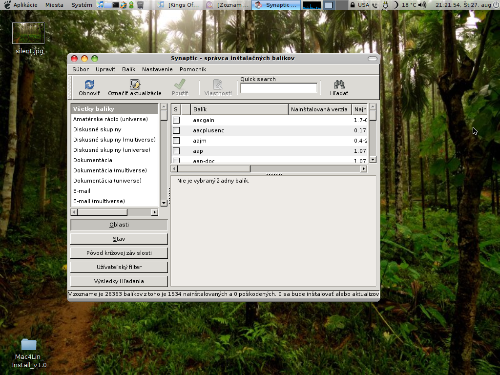
Task: Click the terminal launcher in top panel
Action: click(x=116, y=5)
